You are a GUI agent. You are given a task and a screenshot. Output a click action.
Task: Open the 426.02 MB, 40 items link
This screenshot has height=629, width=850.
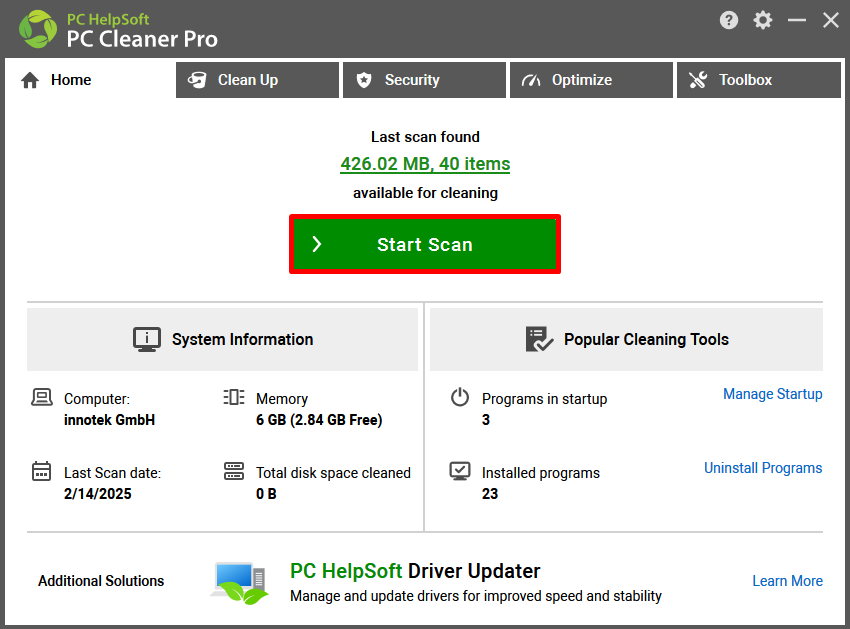coord(425,164)
